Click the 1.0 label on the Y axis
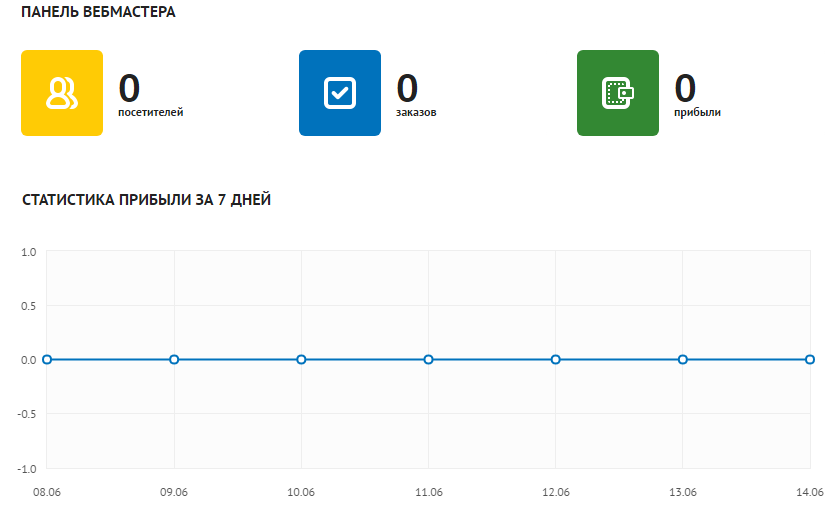The height and width of the screenshot is (507, 835). tap(28, 252)
